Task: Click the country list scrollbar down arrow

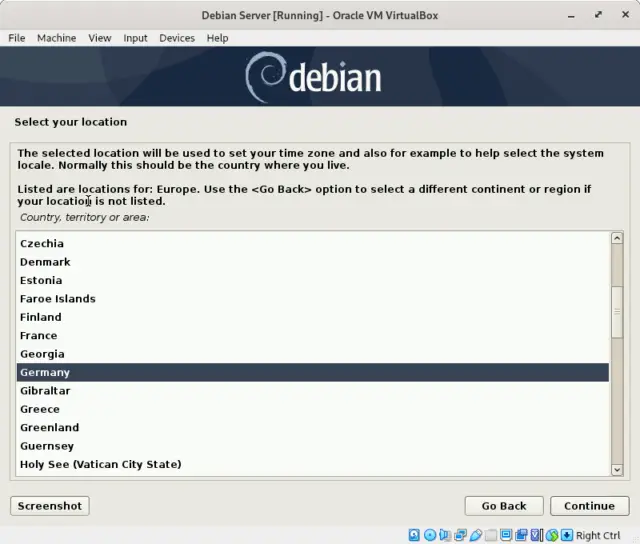Action: (617, 470)
